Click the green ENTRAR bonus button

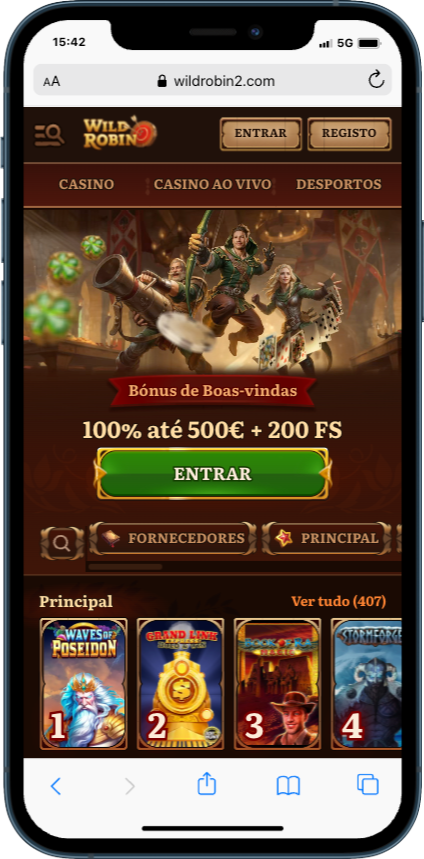point(213,473)
